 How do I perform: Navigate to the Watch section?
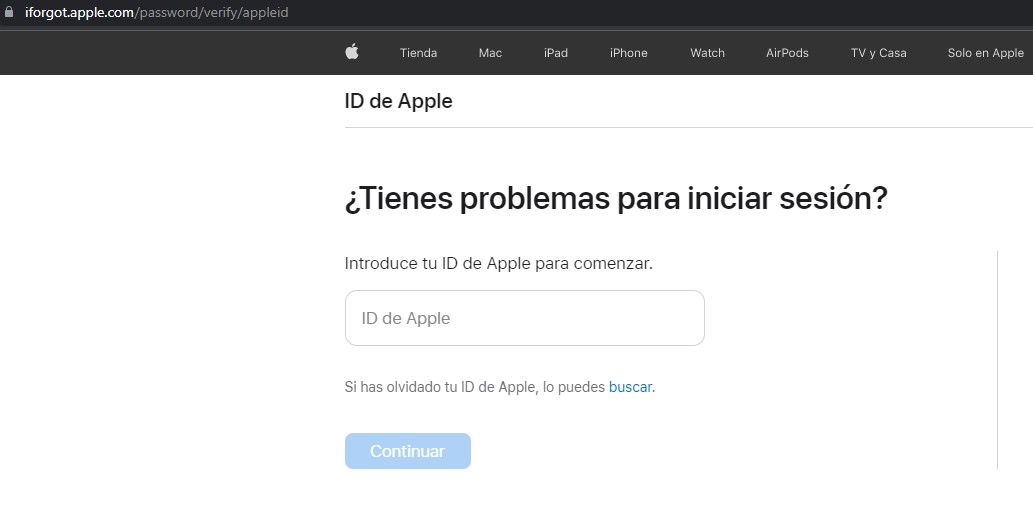707,53
